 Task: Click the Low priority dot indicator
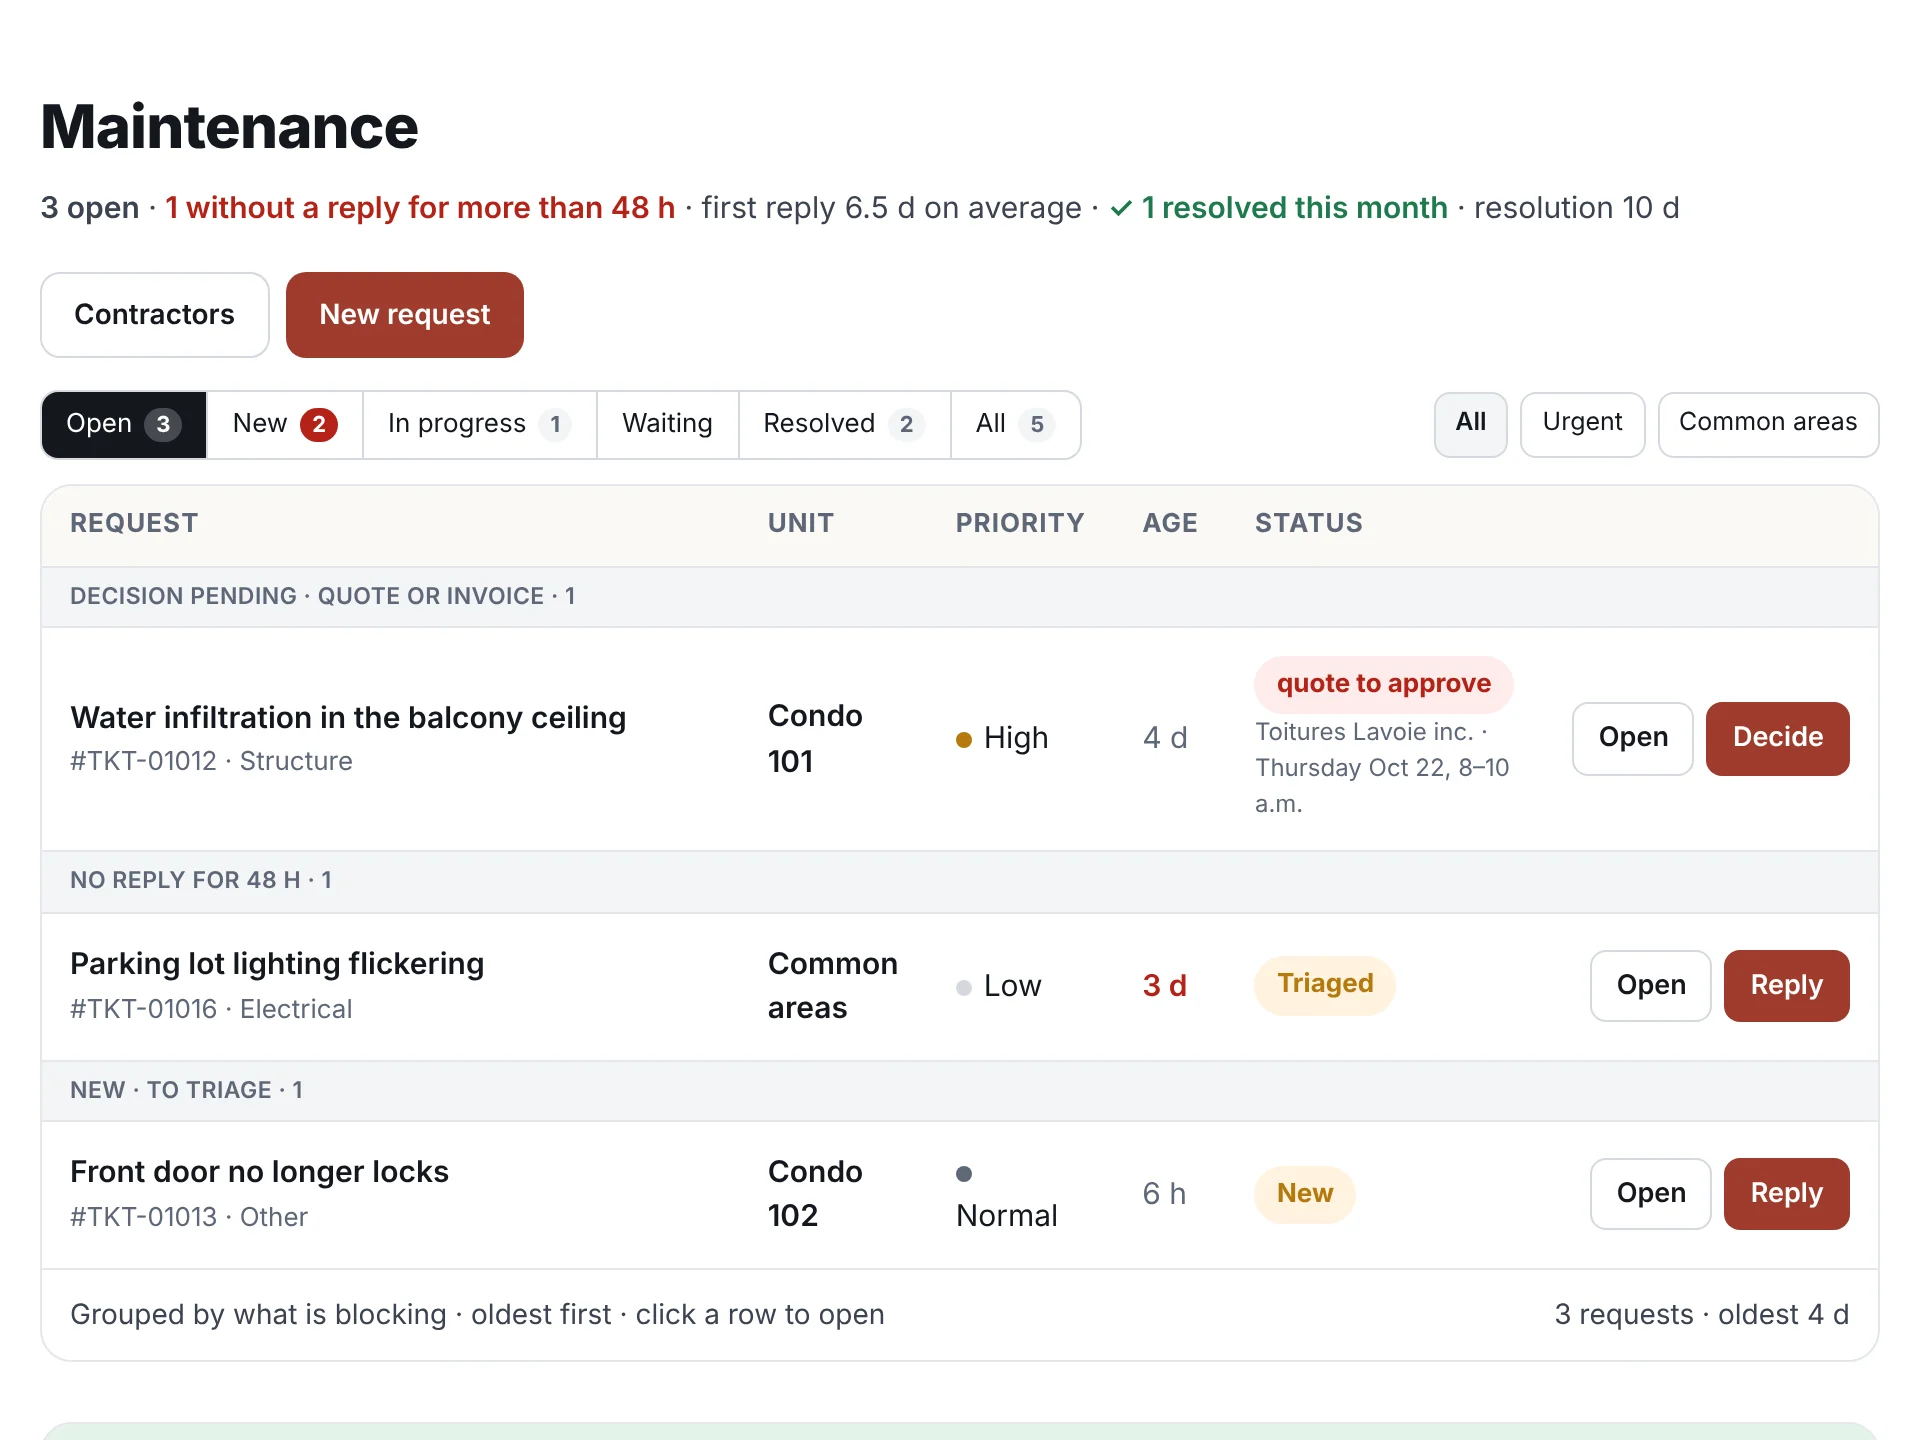click(964, 988)
